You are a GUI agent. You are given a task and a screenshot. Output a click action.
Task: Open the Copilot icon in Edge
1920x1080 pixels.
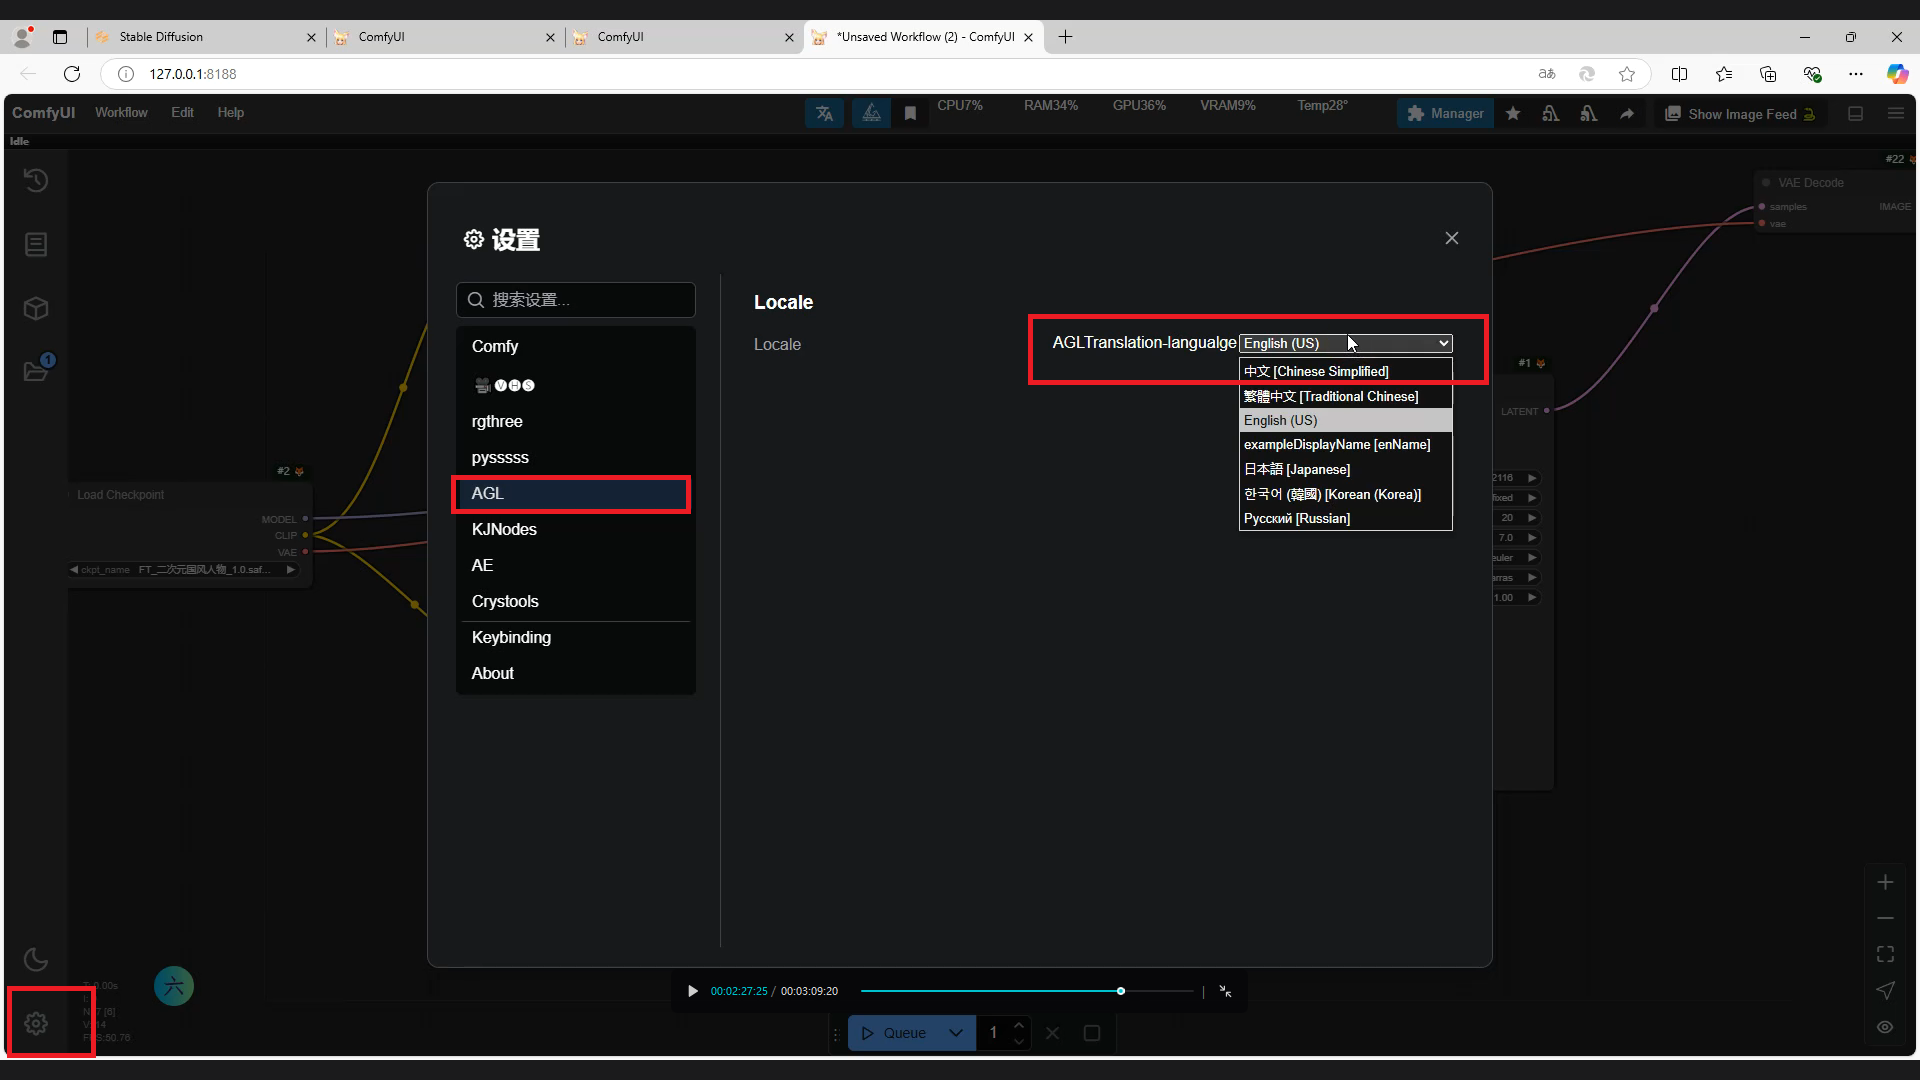(x=1897, y=74)
